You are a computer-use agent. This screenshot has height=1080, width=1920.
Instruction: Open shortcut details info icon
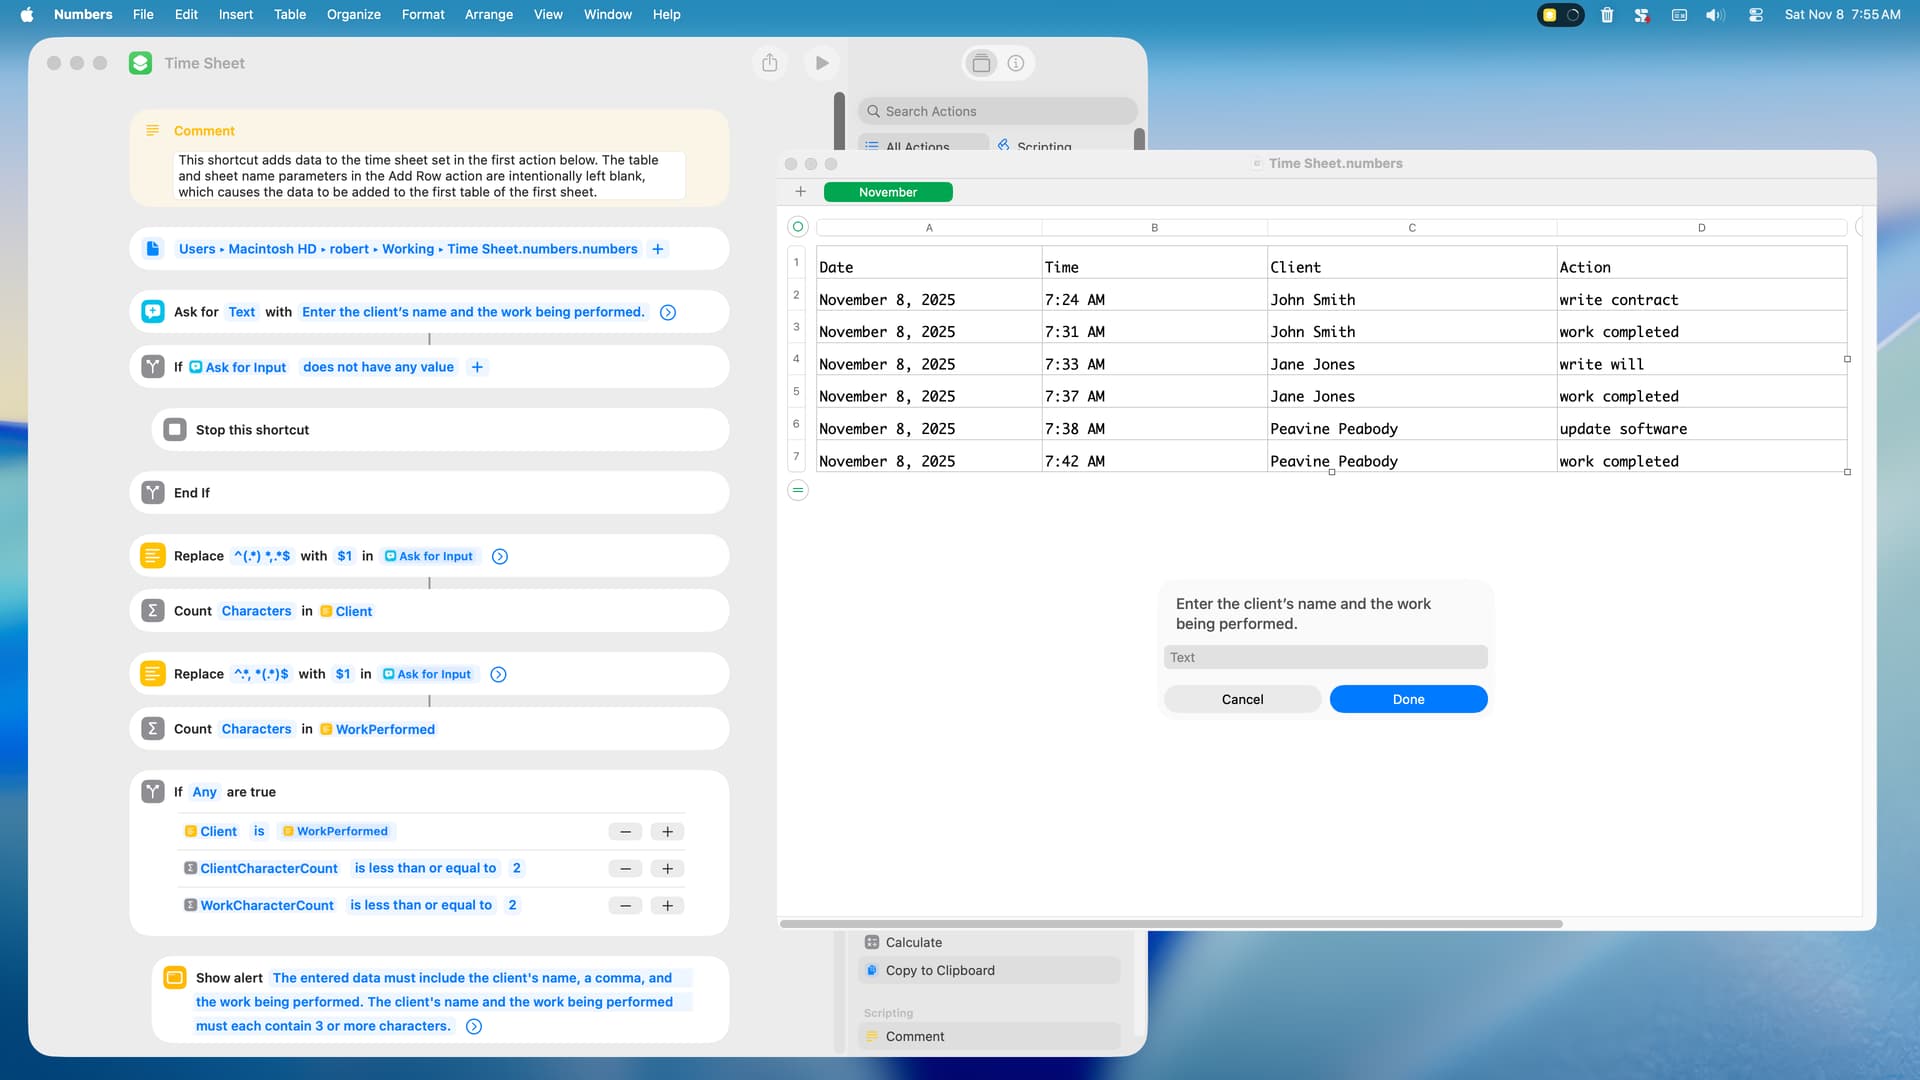(x=1015, y=63)
